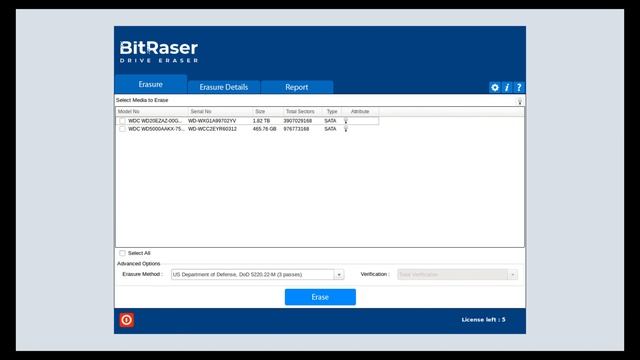Click the bulb icon beside Select Media to Erase
Screen dimensions: 640x360
(520, 101)
